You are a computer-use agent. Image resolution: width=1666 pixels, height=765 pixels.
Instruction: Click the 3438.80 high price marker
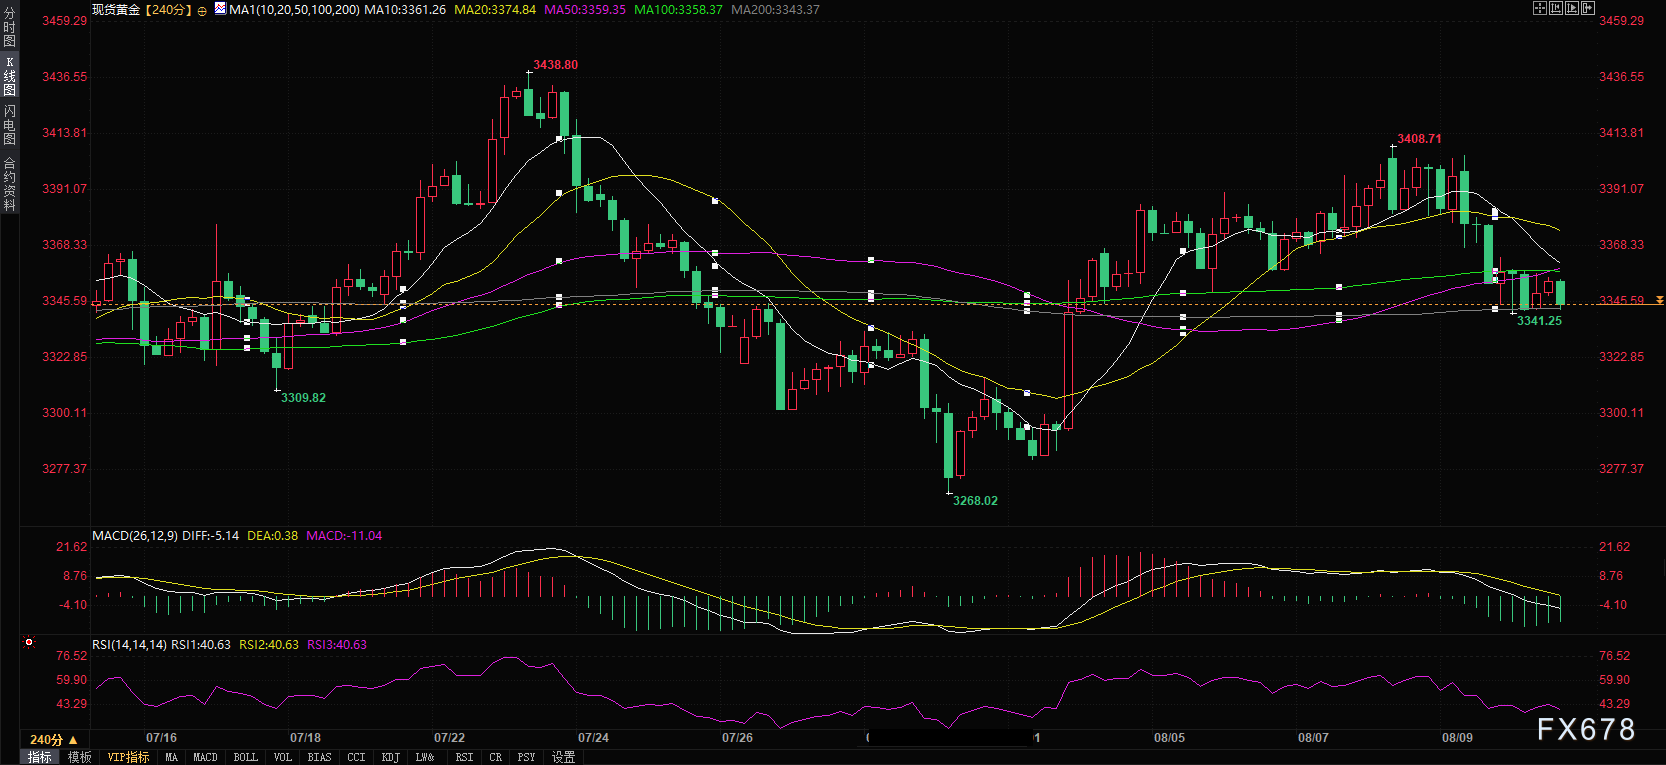[555, 65]
